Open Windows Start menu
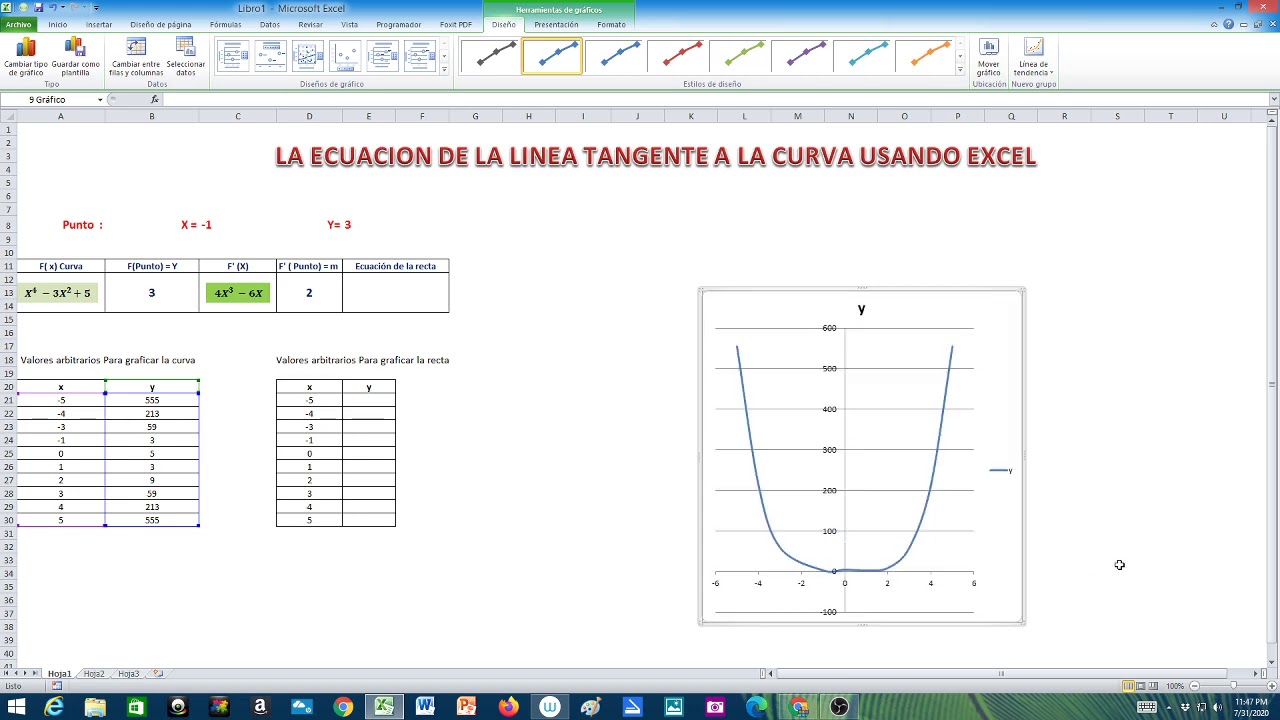The width and height of the screenshot is (1280, 720). coord(15,707)
